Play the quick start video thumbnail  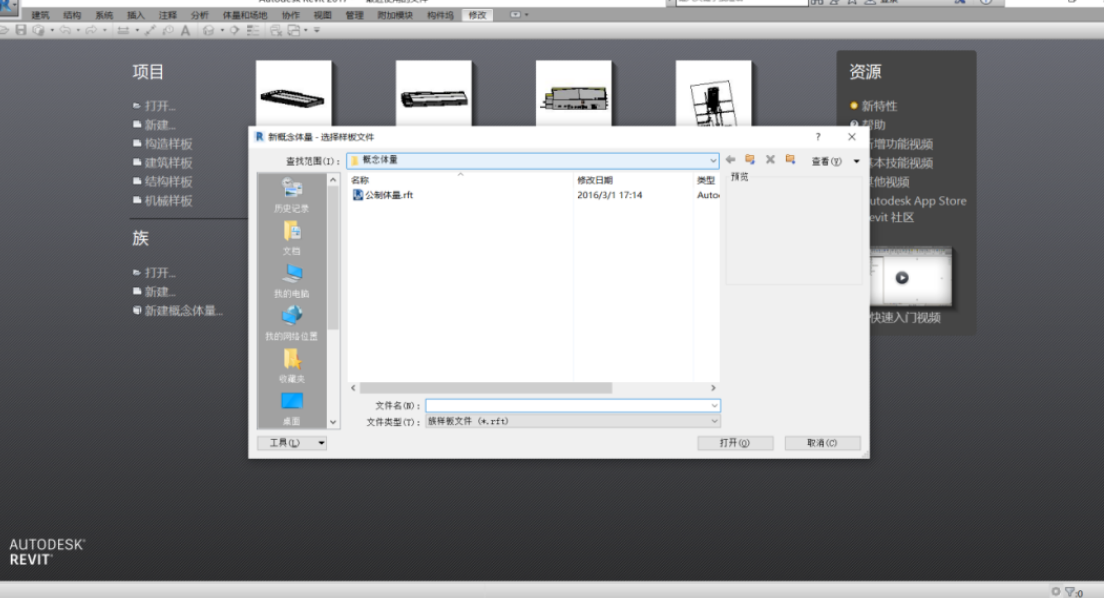tap(902, 278)
